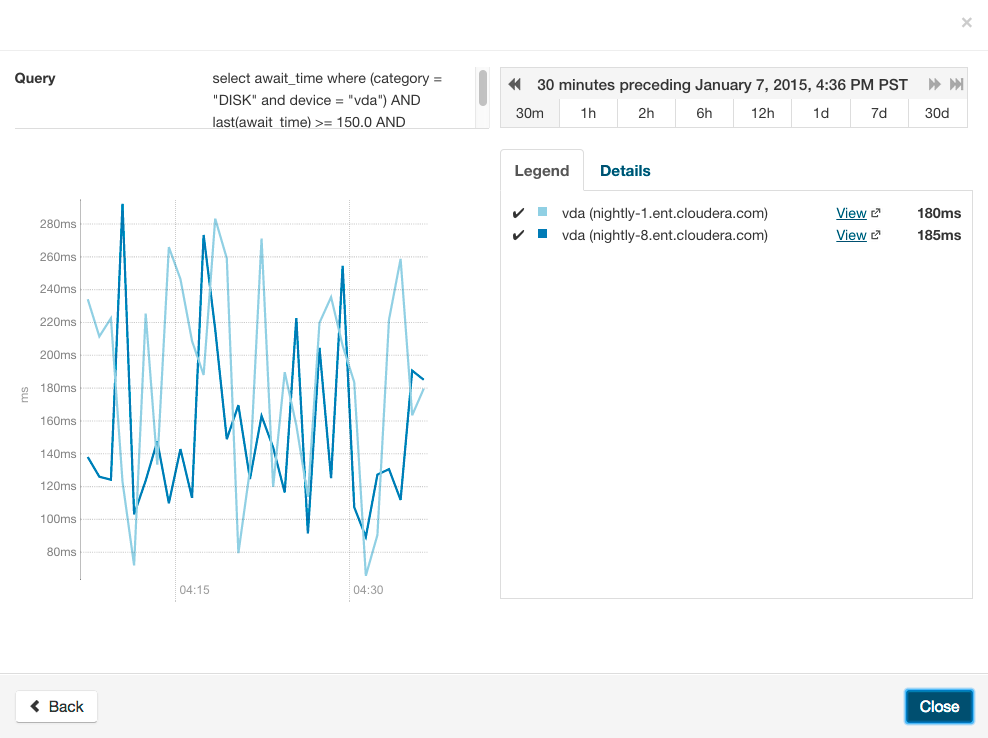Click light blue swatch for nightly-1

pyautogui.click(x=543, y=212)
